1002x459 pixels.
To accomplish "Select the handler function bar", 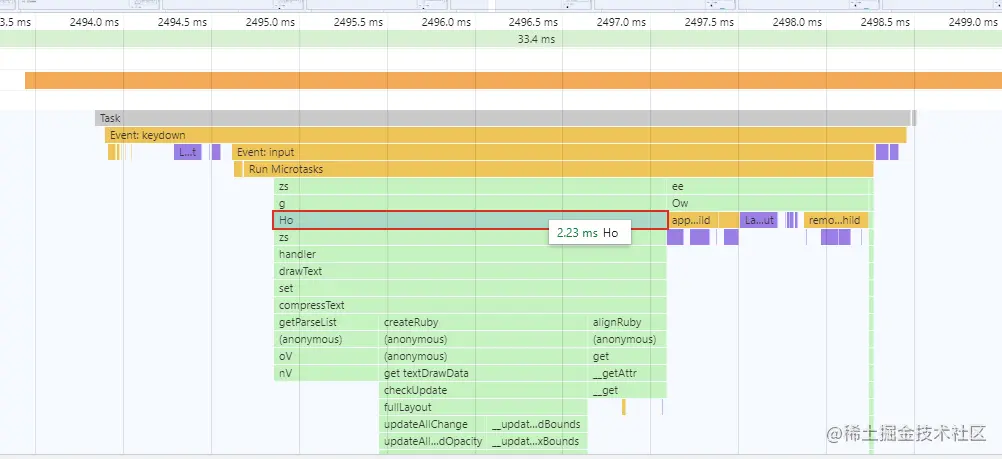I will 470,254.
